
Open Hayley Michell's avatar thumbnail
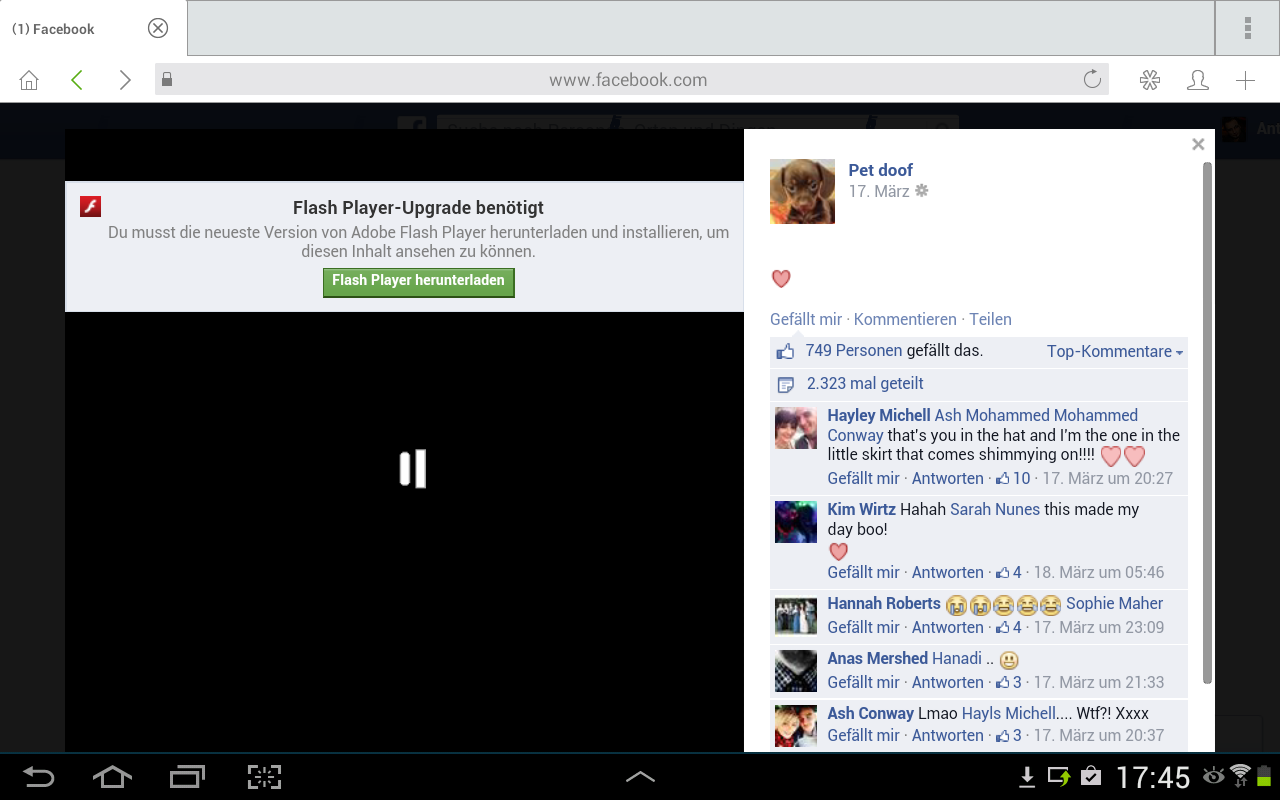796,428
